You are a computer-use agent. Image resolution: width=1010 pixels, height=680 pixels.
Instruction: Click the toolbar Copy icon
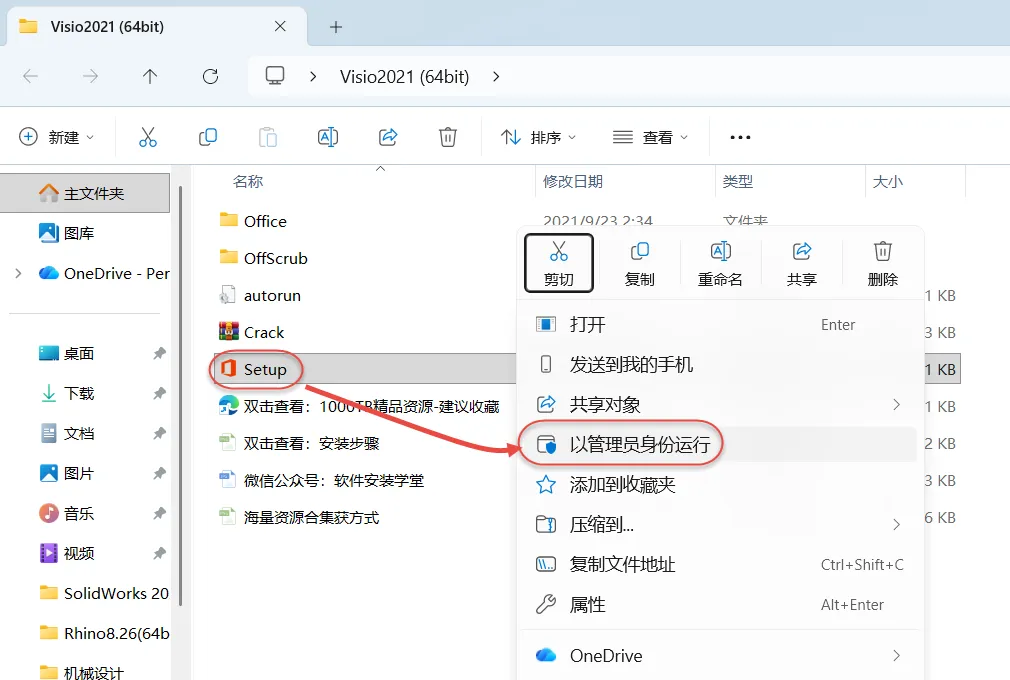[x=208, y=137]
